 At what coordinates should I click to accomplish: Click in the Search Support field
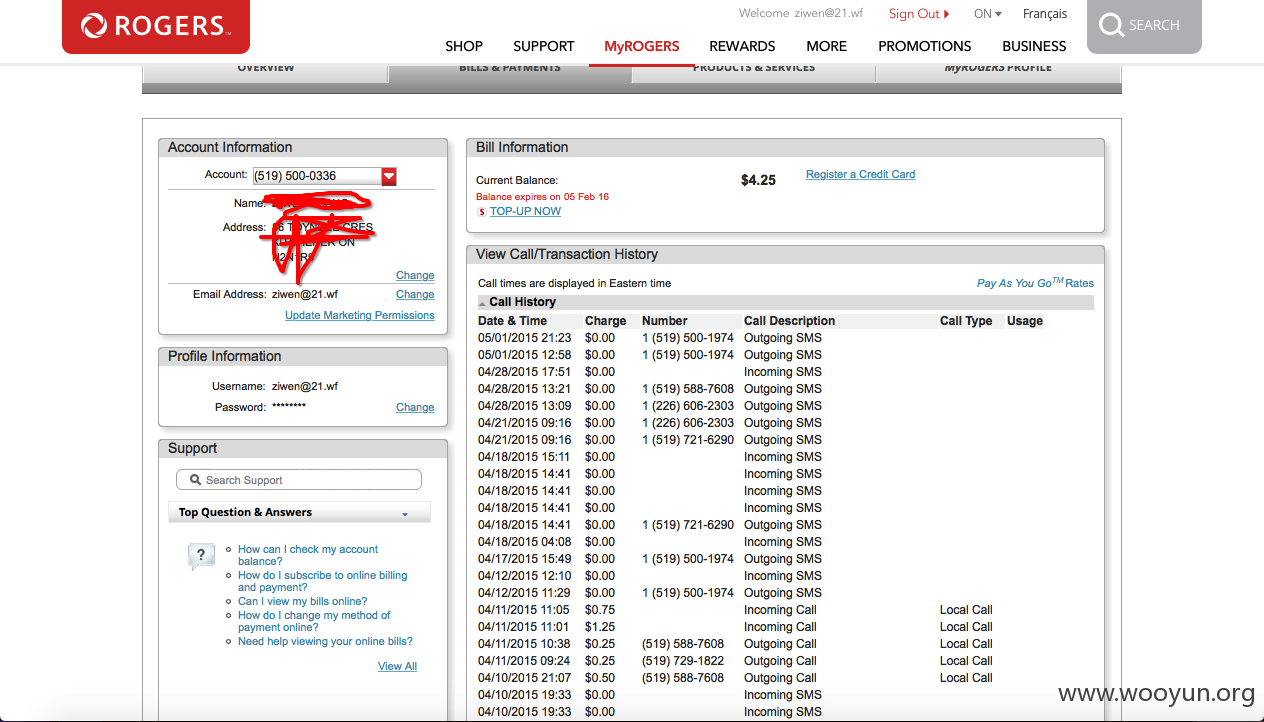coord(299,480)
